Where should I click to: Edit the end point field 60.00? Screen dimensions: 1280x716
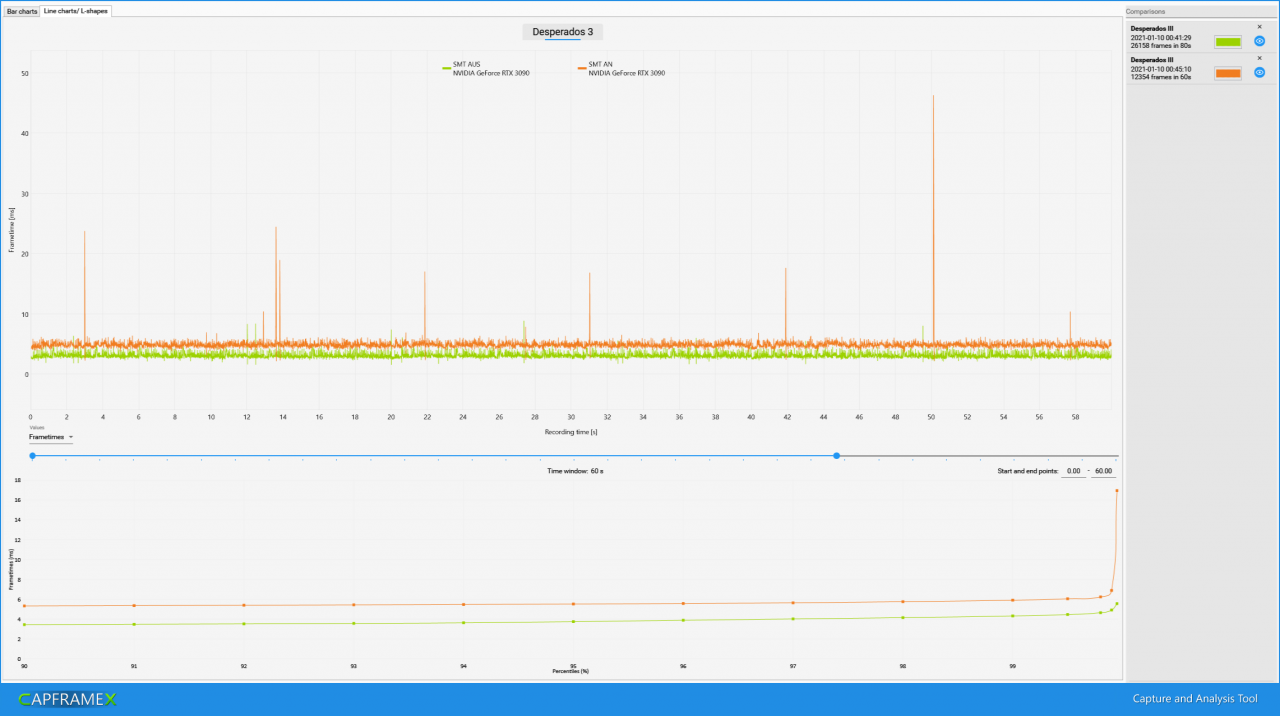pos(1104,470)
